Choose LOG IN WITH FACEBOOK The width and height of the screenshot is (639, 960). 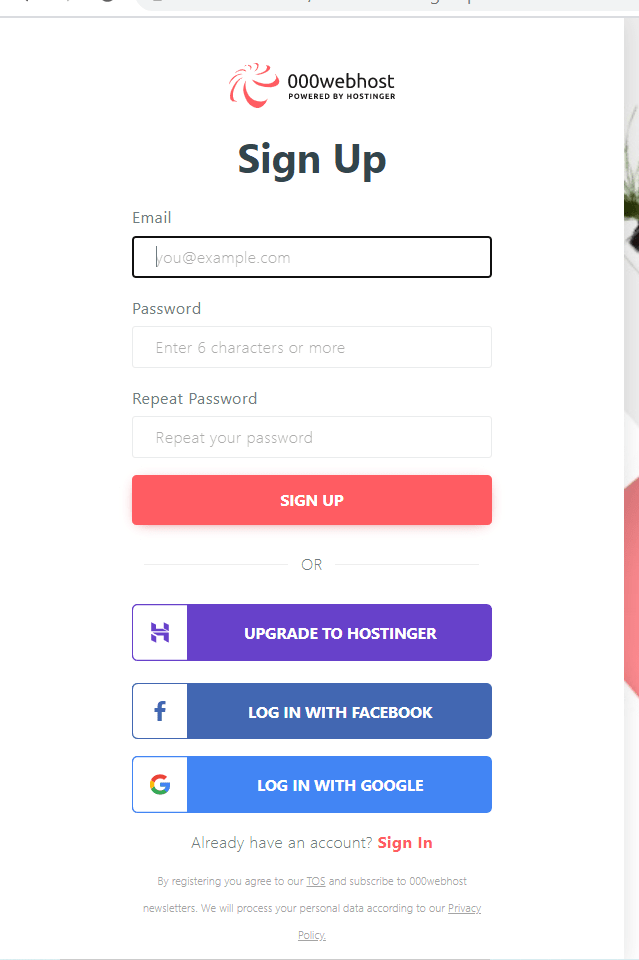312,711
